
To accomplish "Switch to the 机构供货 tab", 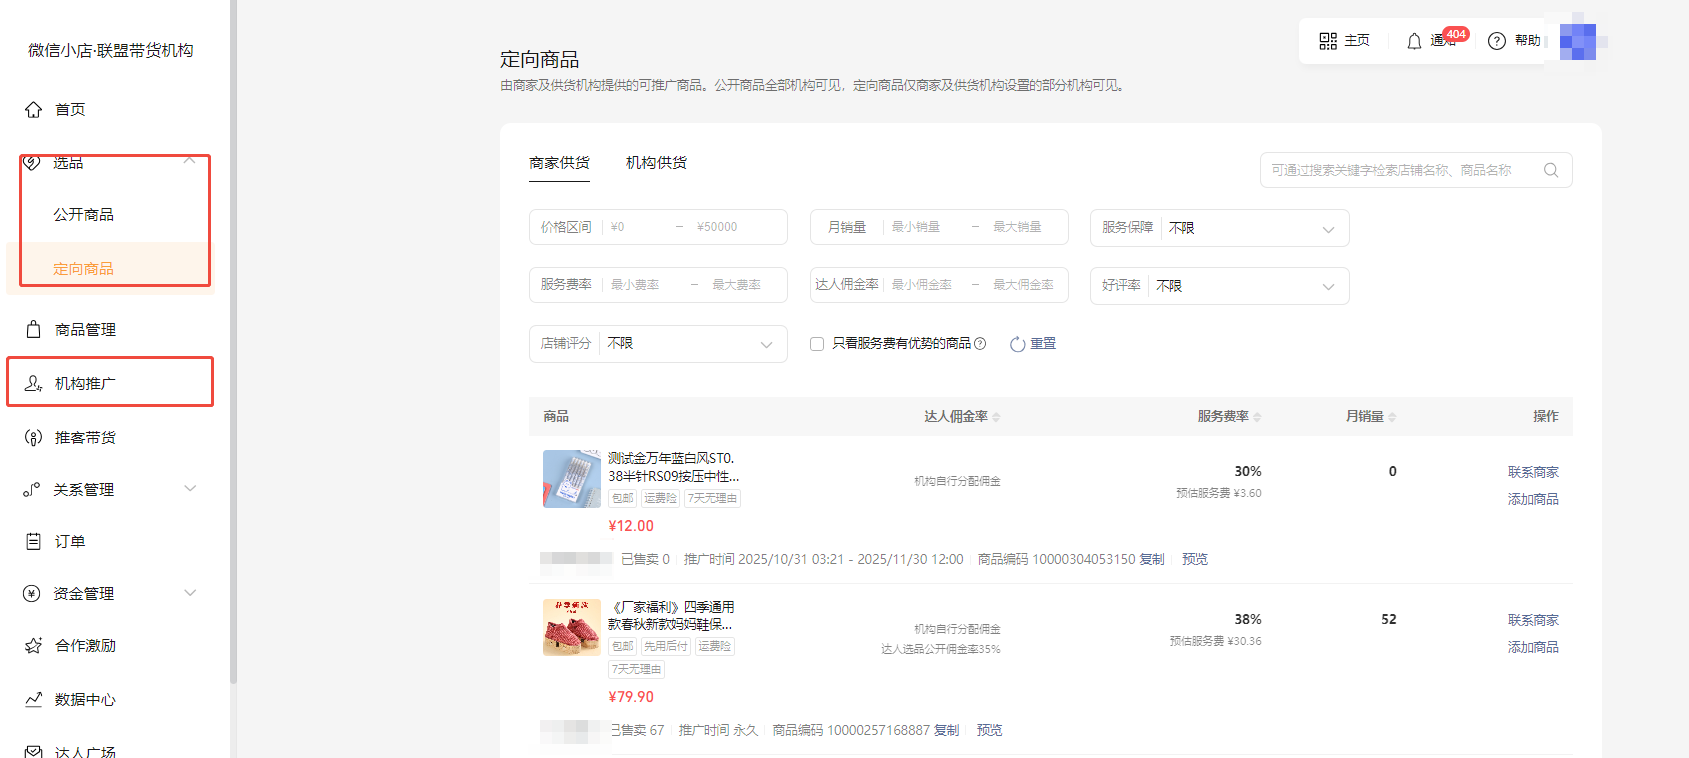I will pos(656,163).
